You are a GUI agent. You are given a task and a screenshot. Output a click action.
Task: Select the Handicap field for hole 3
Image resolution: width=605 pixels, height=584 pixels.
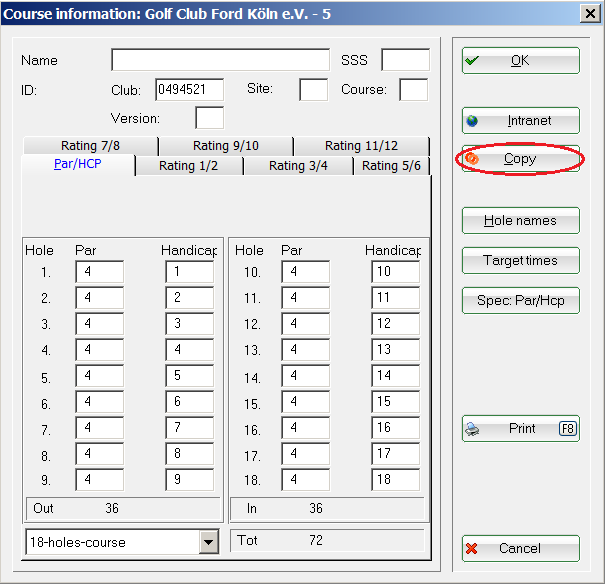coord(190,324)
